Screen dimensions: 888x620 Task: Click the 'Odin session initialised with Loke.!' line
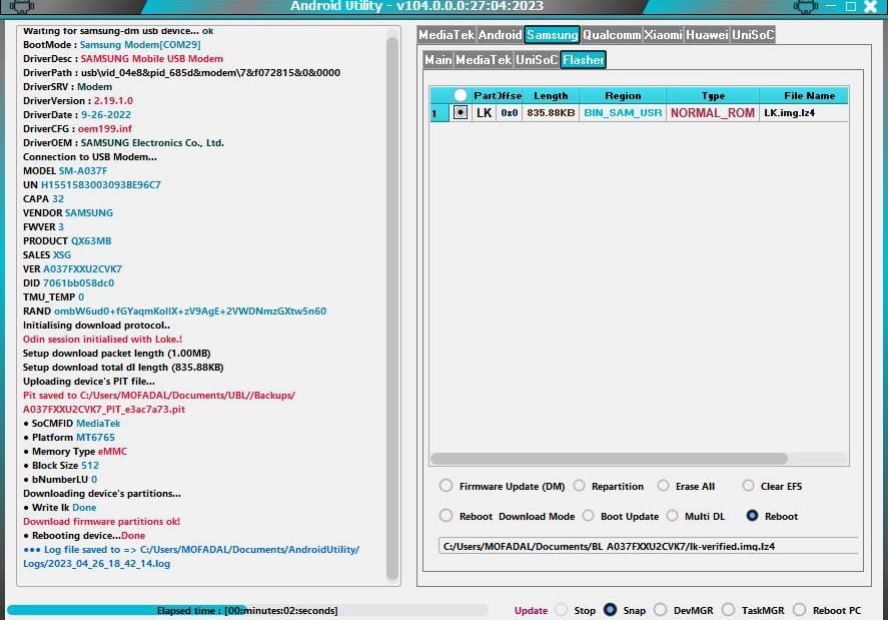pos(103,339)
